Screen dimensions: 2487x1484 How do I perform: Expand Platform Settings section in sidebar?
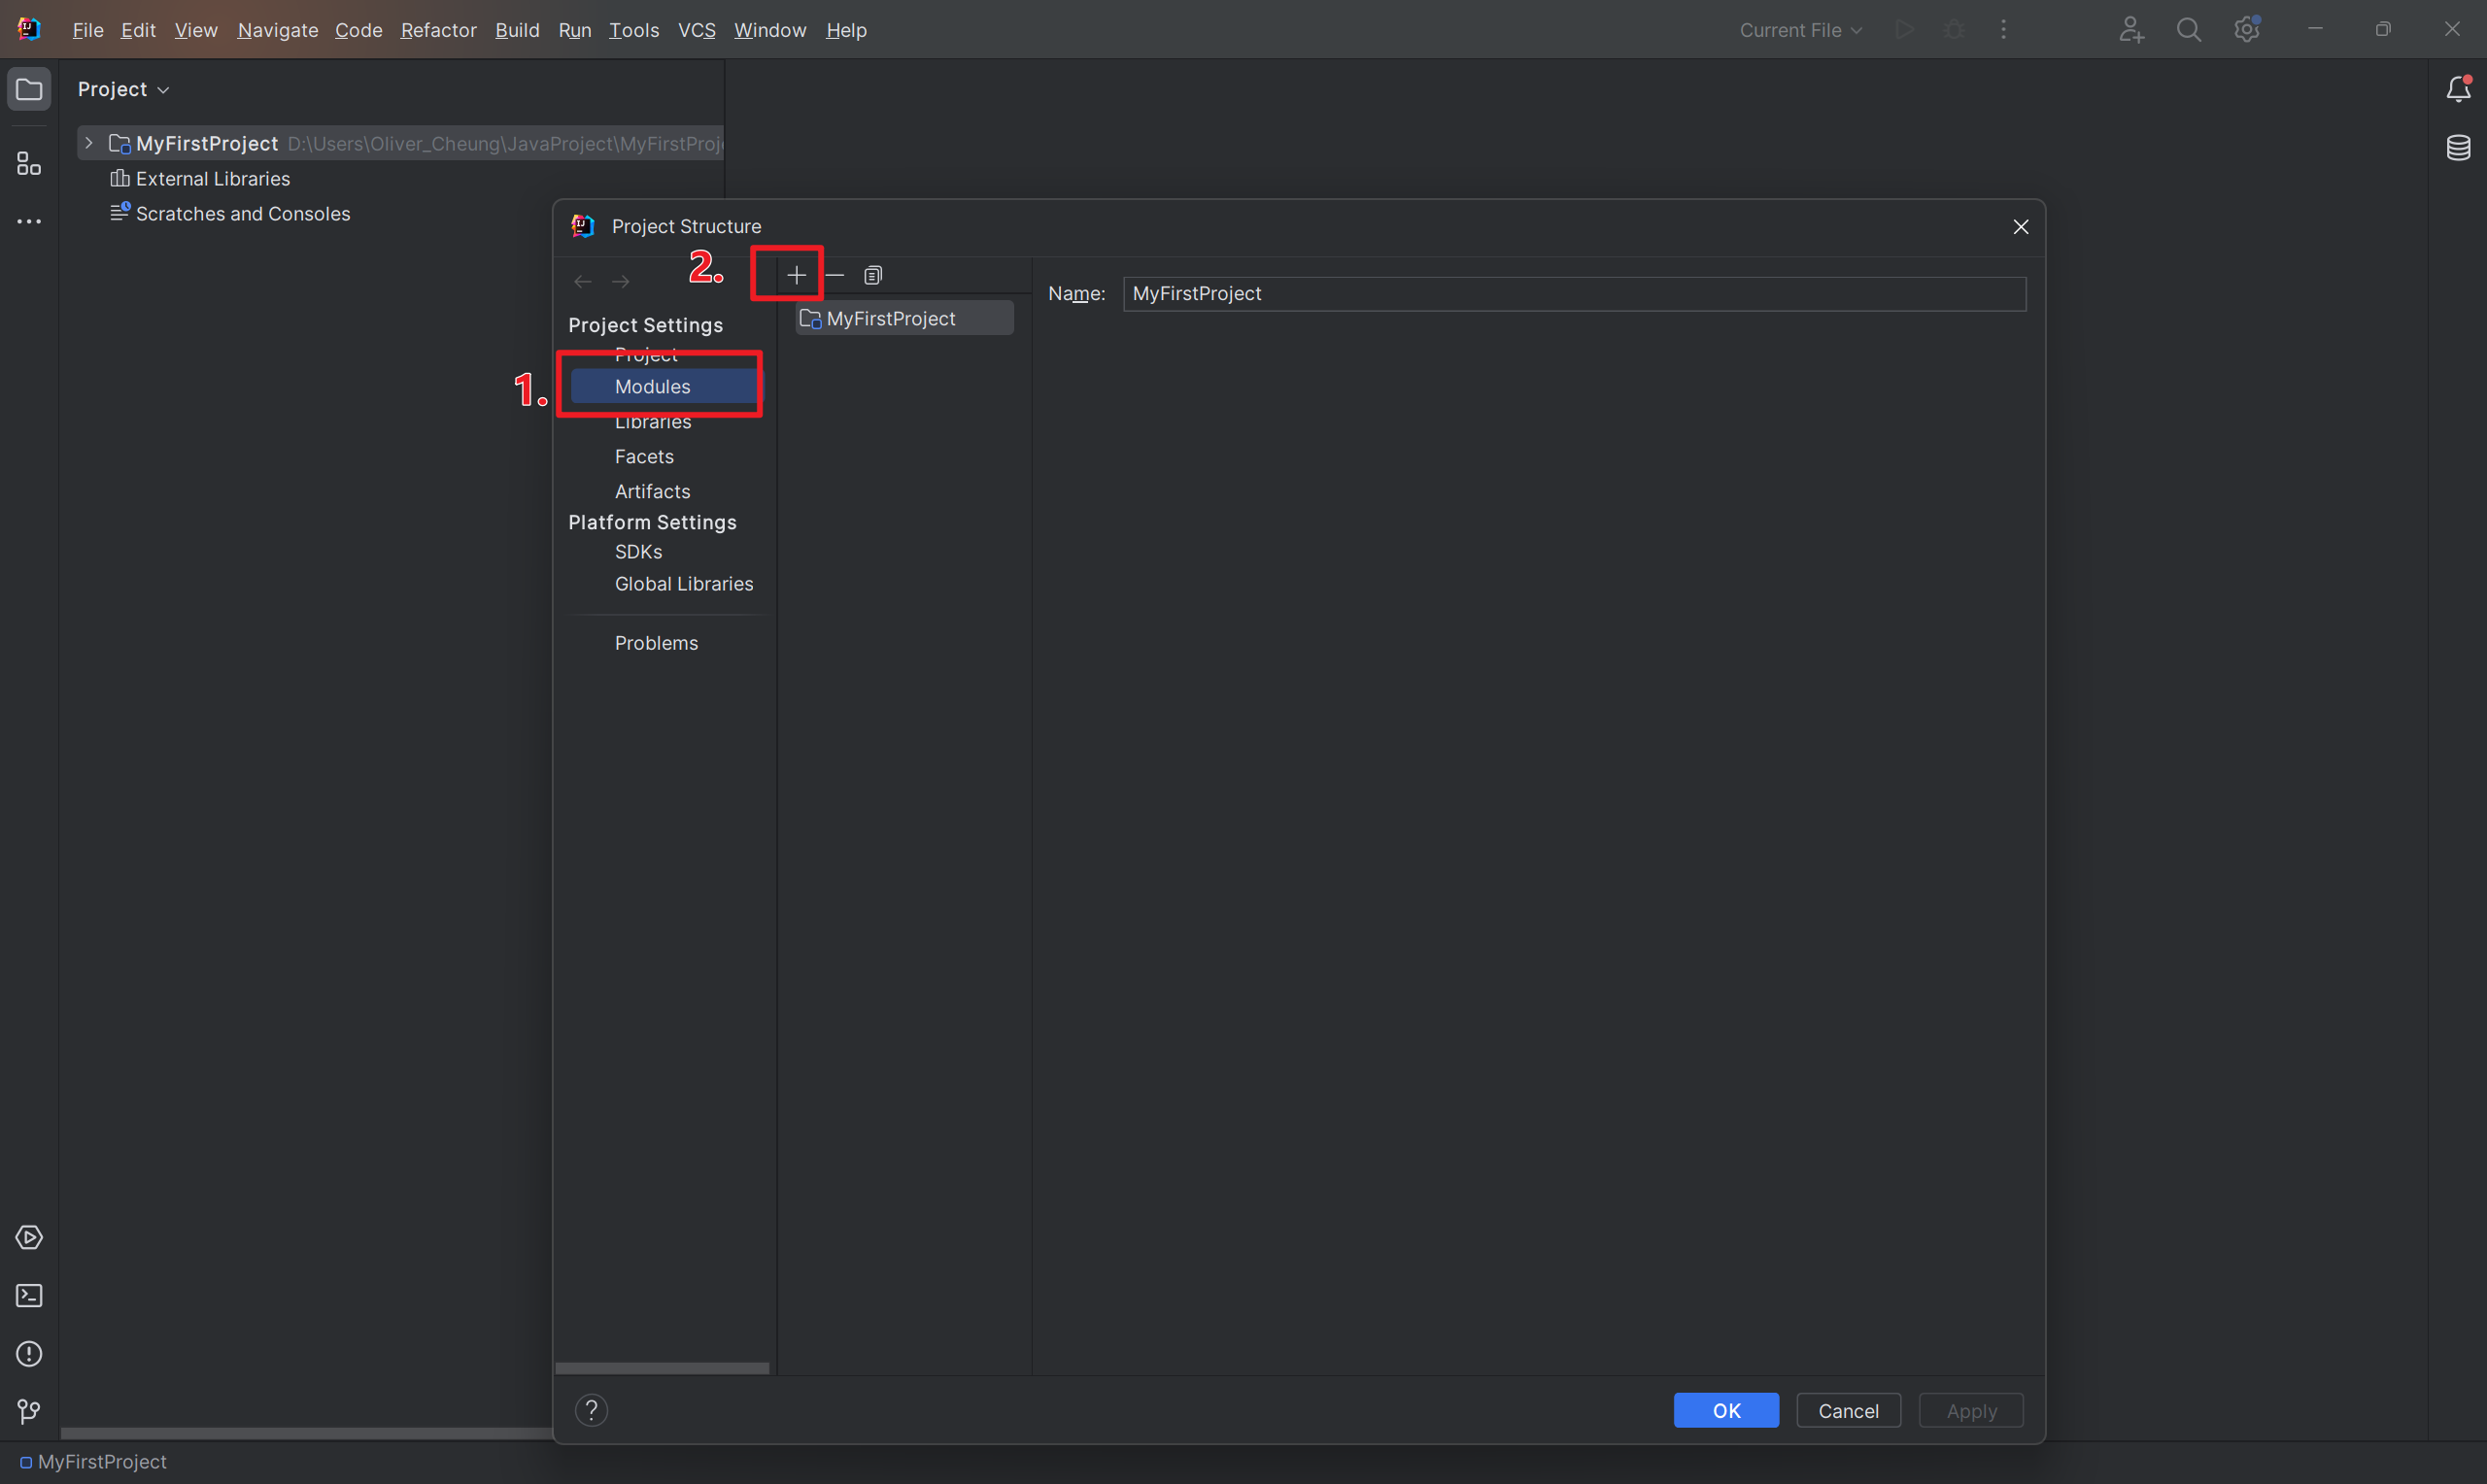pyautogui.click(x=652, y=520)
